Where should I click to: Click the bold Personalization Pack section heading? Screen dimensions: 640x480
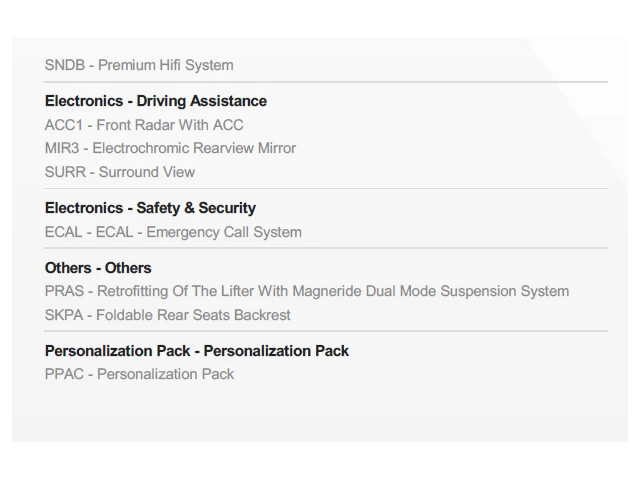point(196,351)
